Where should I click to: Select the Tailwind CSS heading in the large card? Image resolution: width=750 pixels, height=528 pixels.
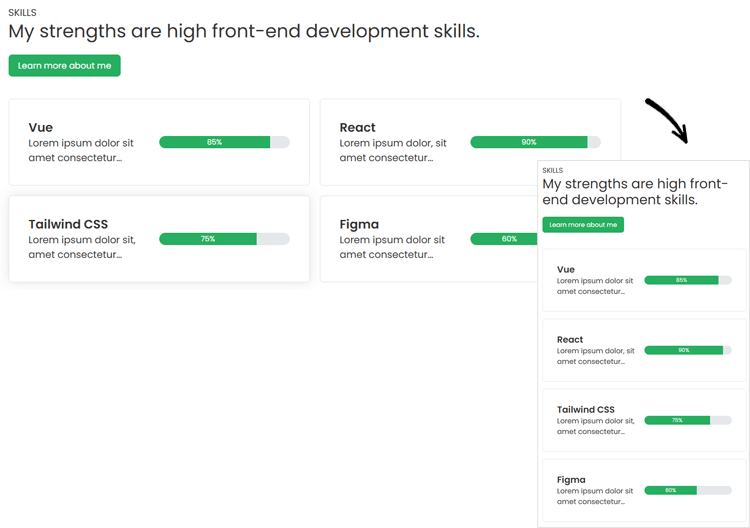click(x=68, y=224)
